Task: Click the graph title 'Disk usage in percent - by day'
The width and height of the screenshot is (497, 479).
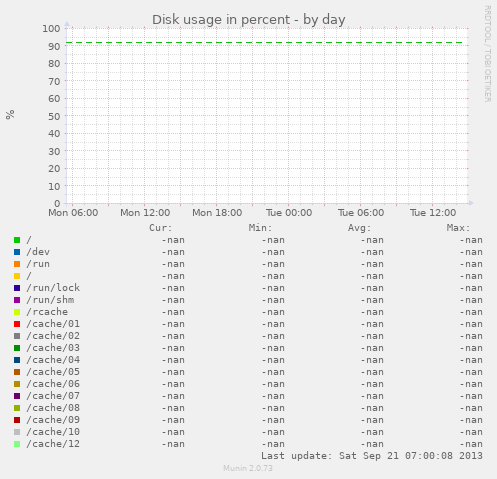Action: (x=249, y=20)
